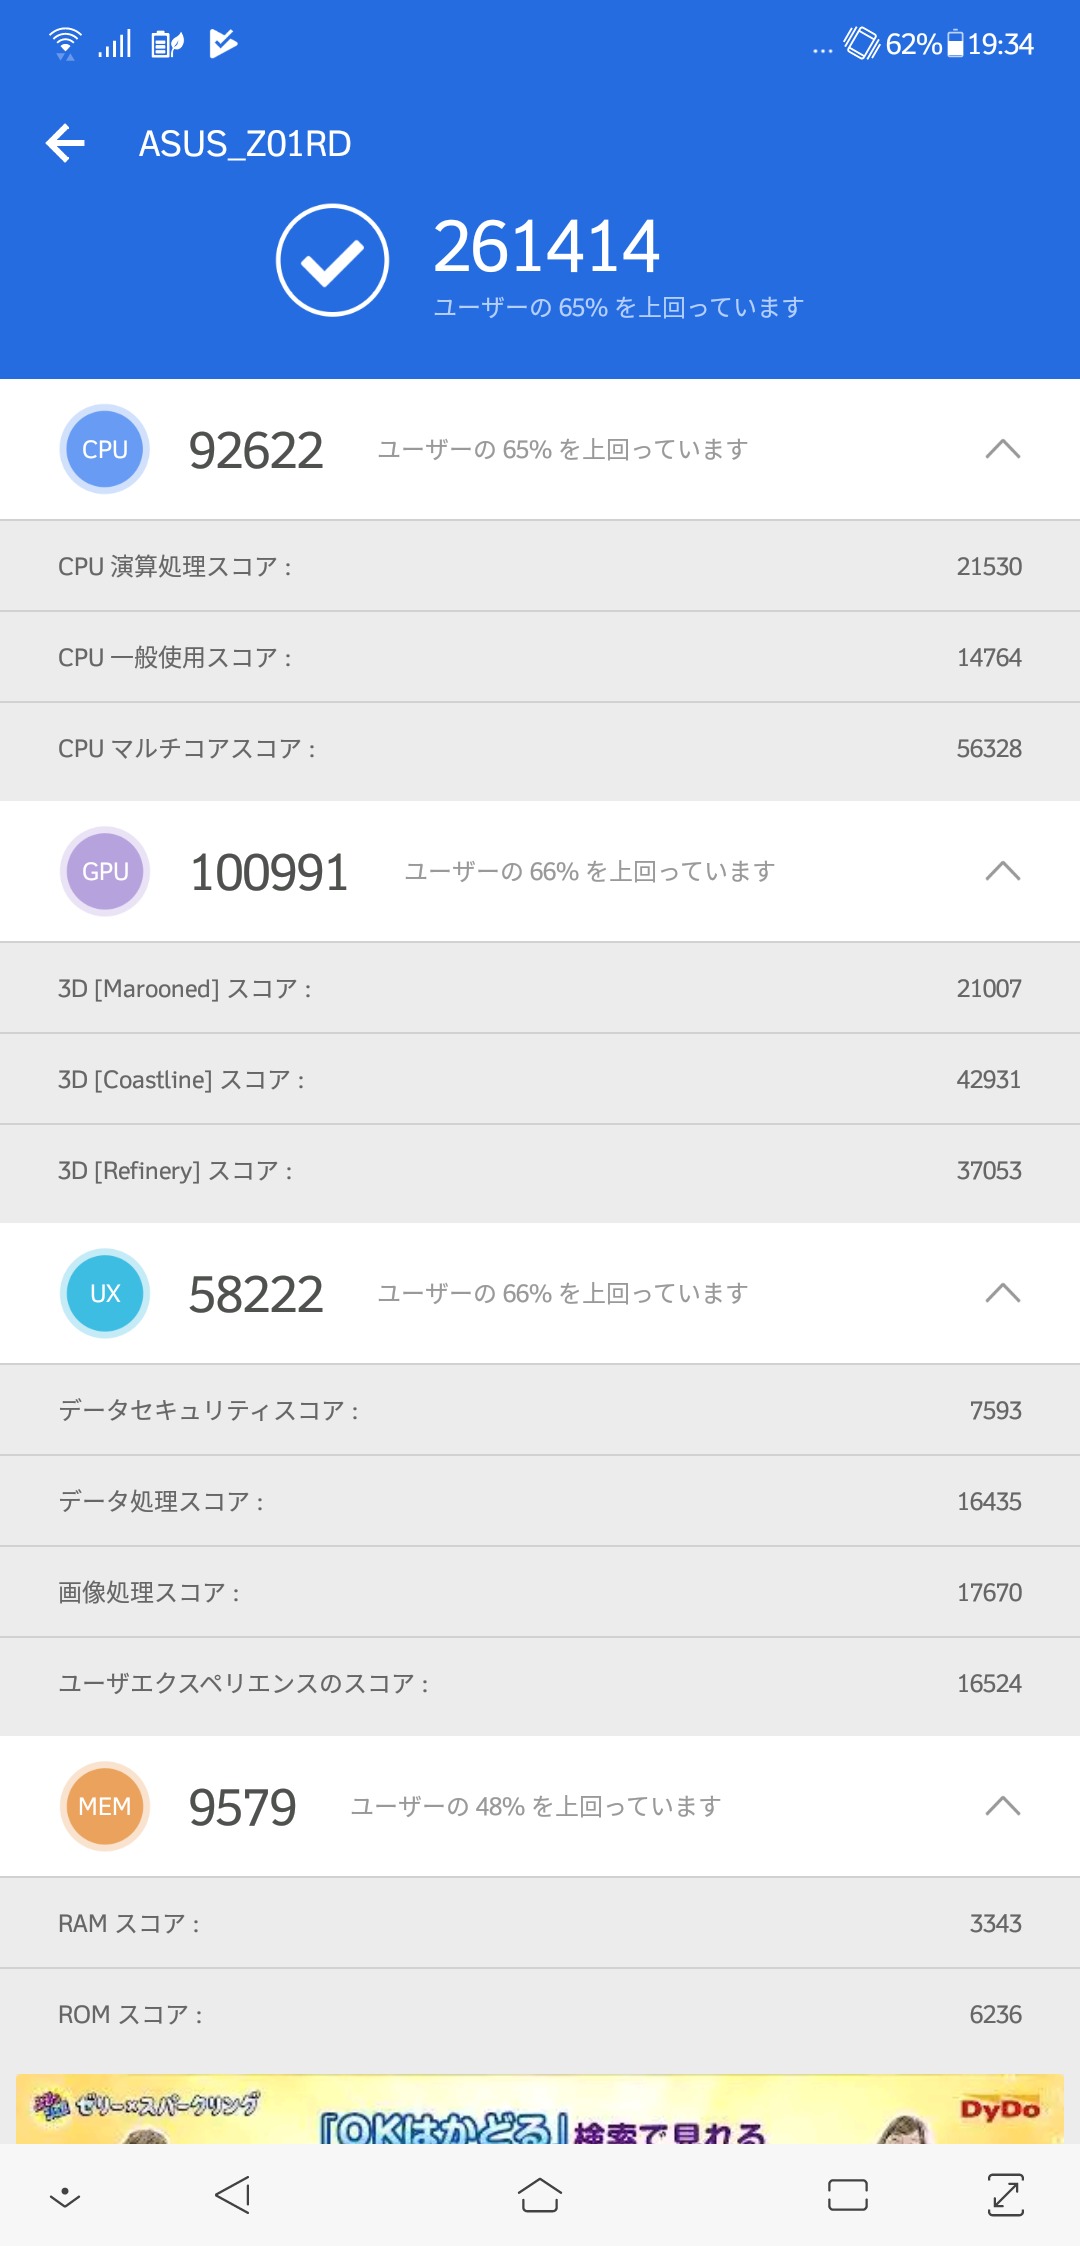Select the 3D [Marooned] score row
The height and width of the screenshot is (2246, 1080).
[540, 988]
